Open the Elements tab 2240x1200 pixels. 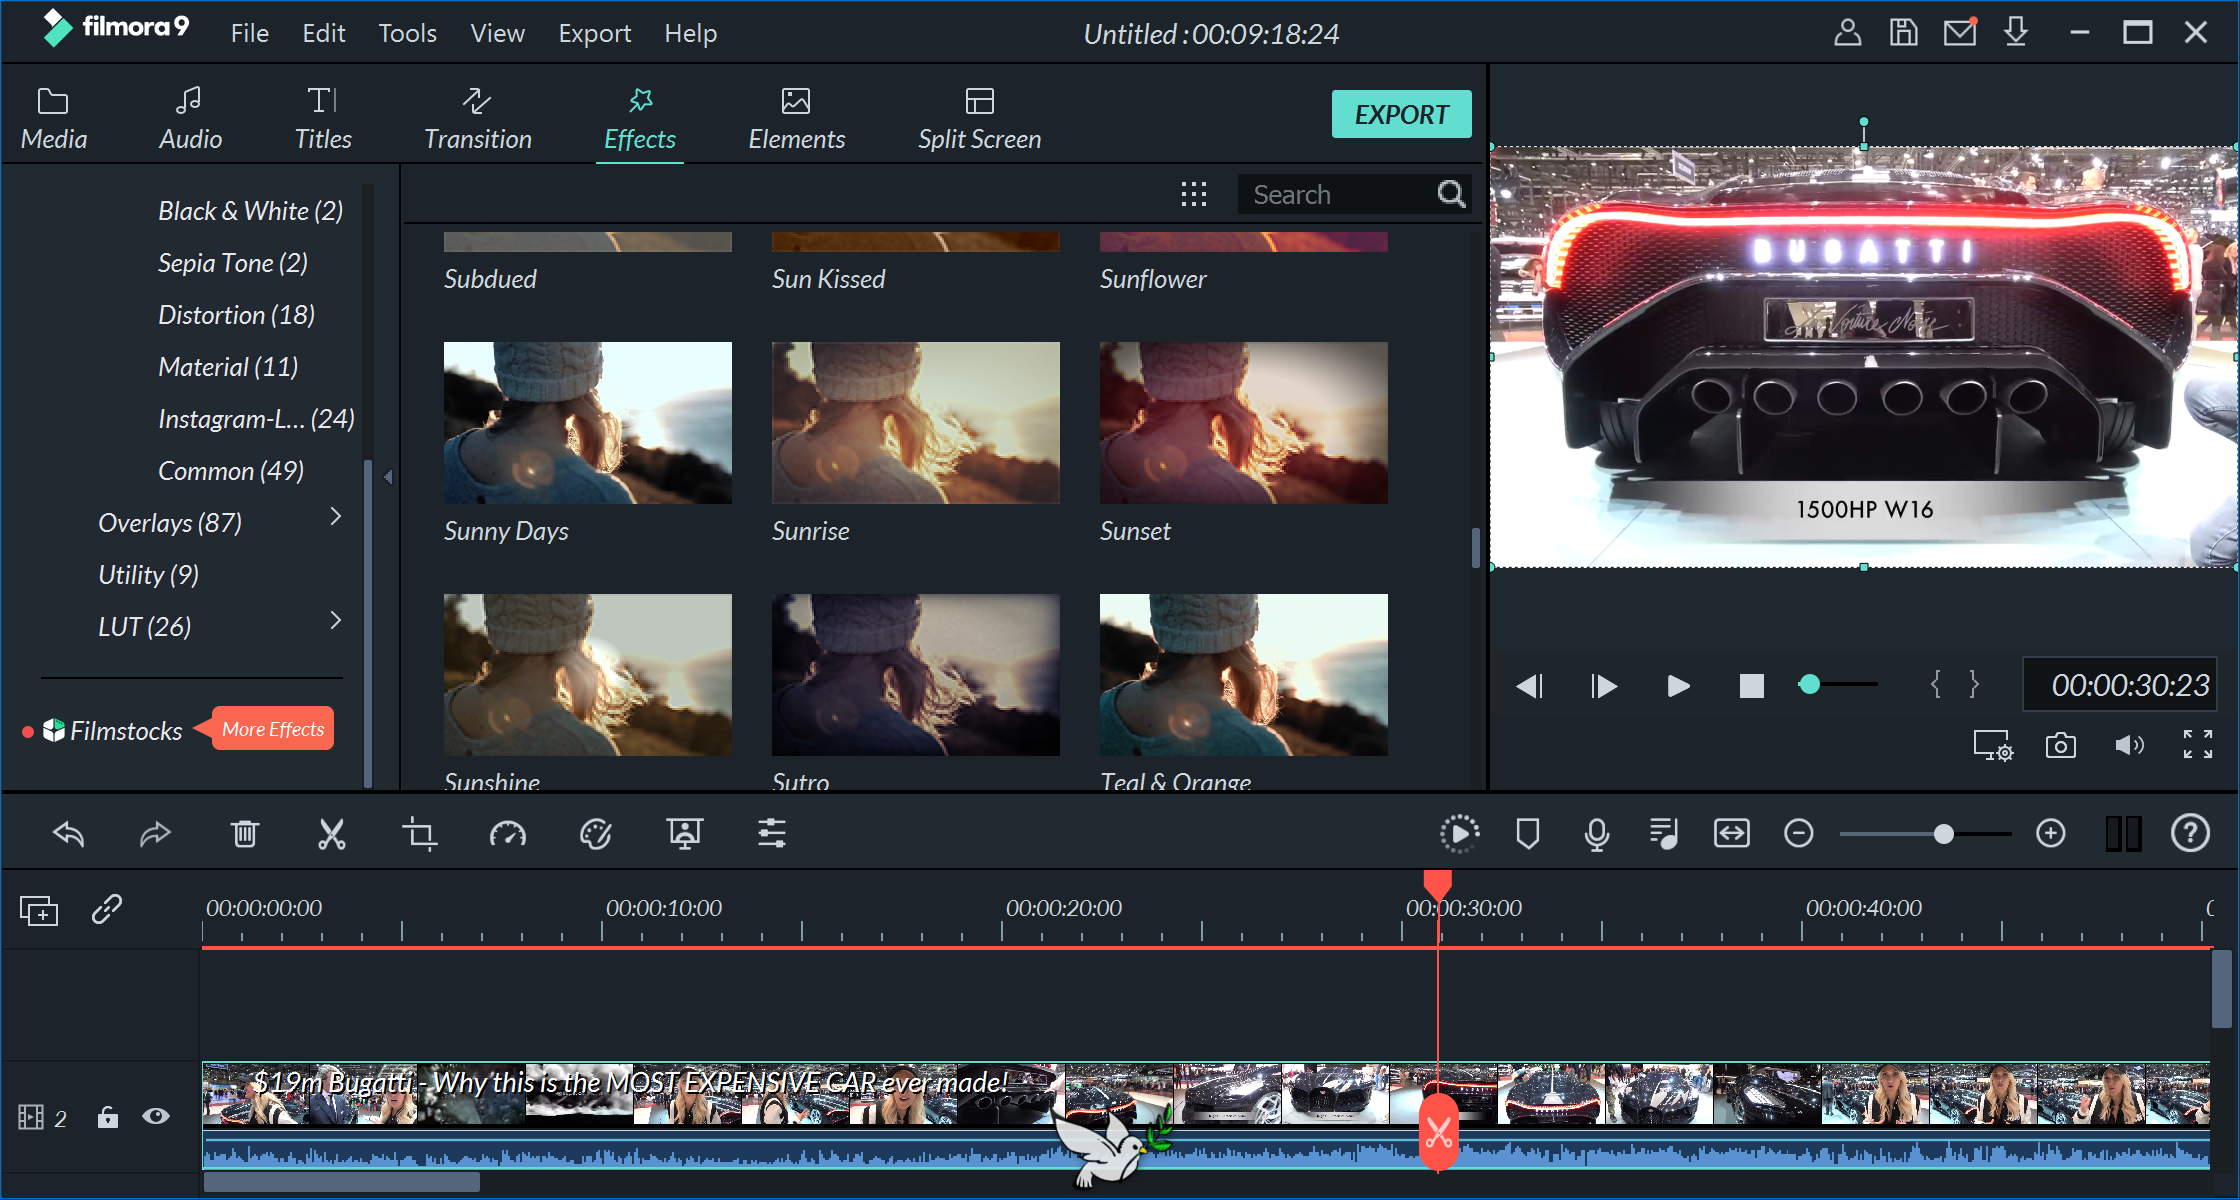(797, 119)
